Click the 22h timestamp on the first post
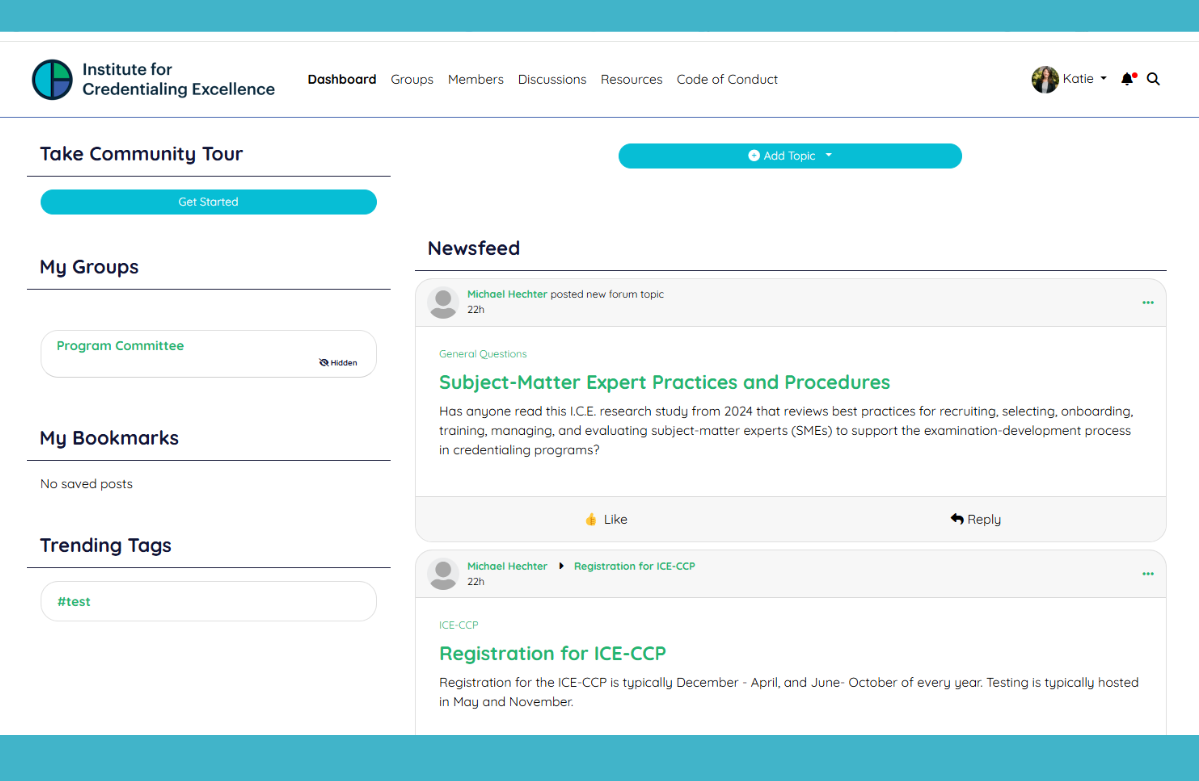 (x=476, y=310)
